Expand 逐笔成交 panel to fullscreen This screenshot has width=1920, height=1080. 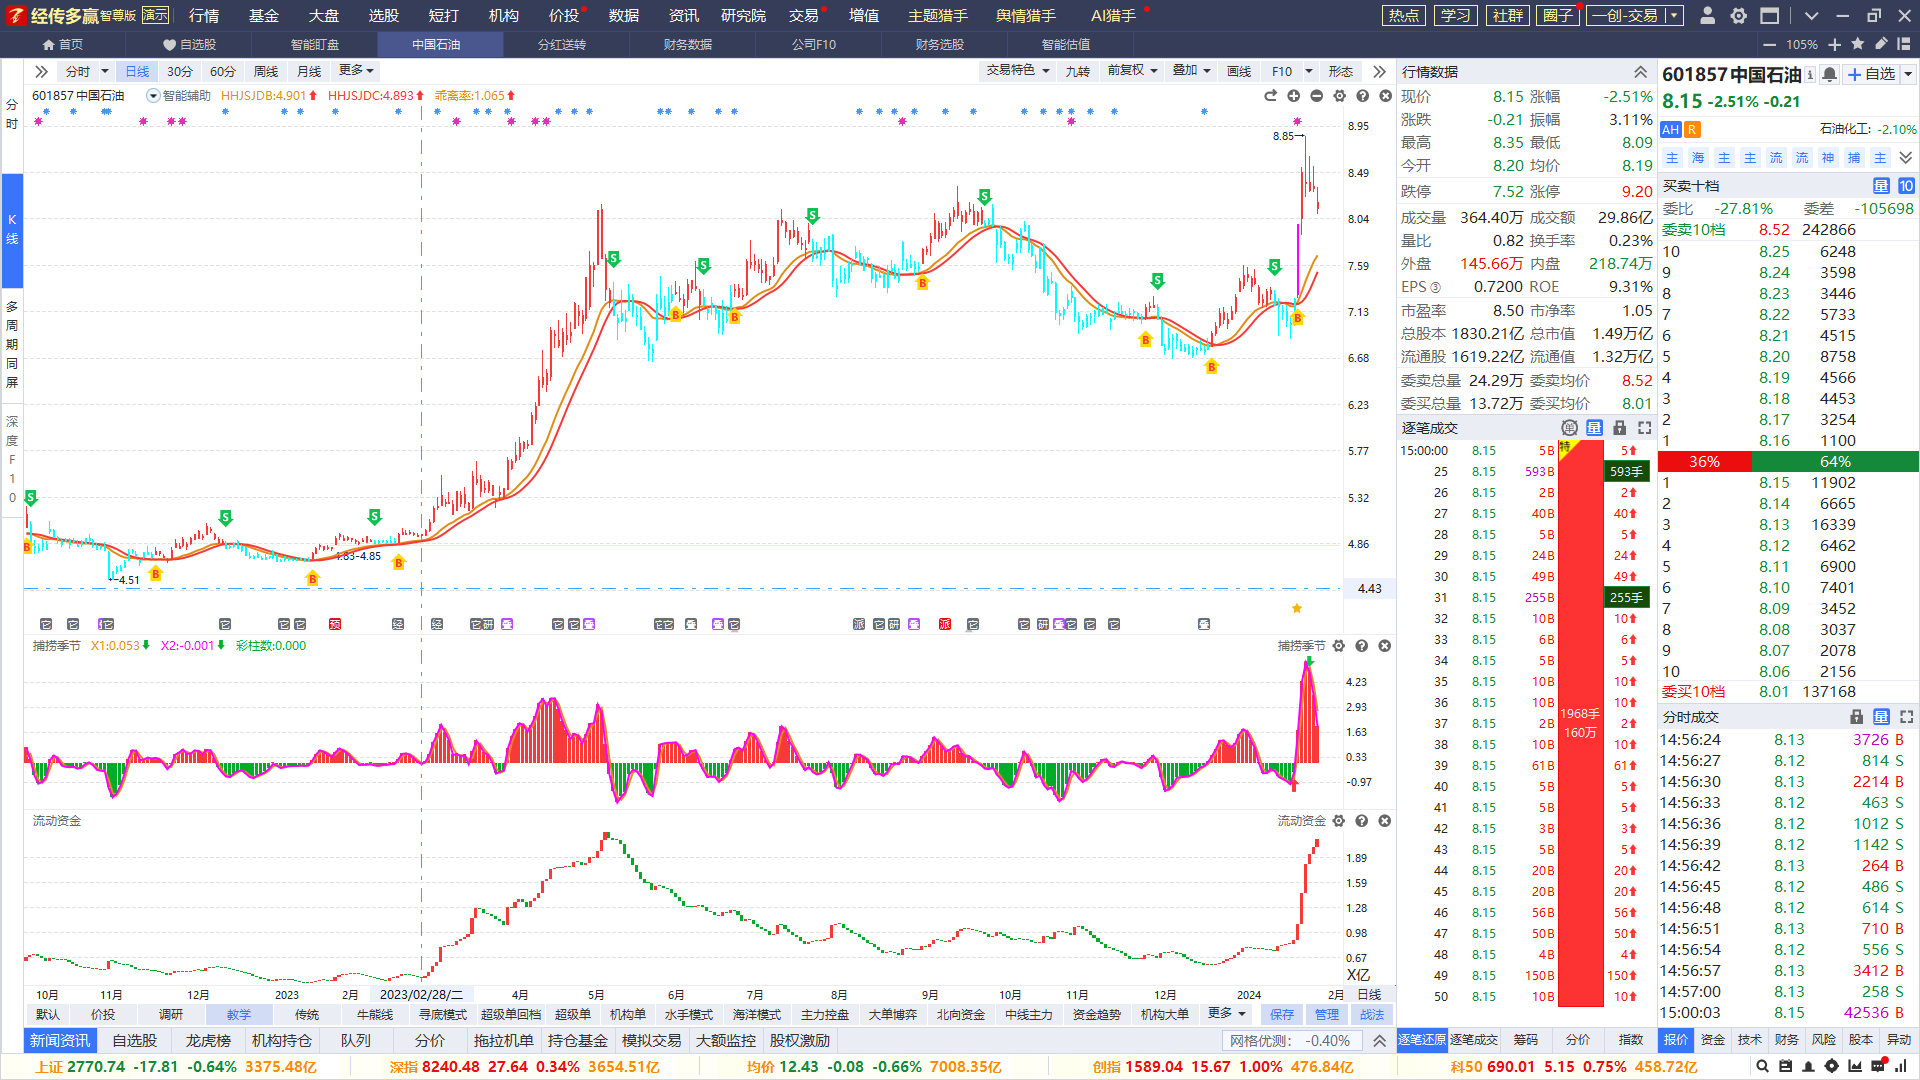click(x=1645, y=428)
